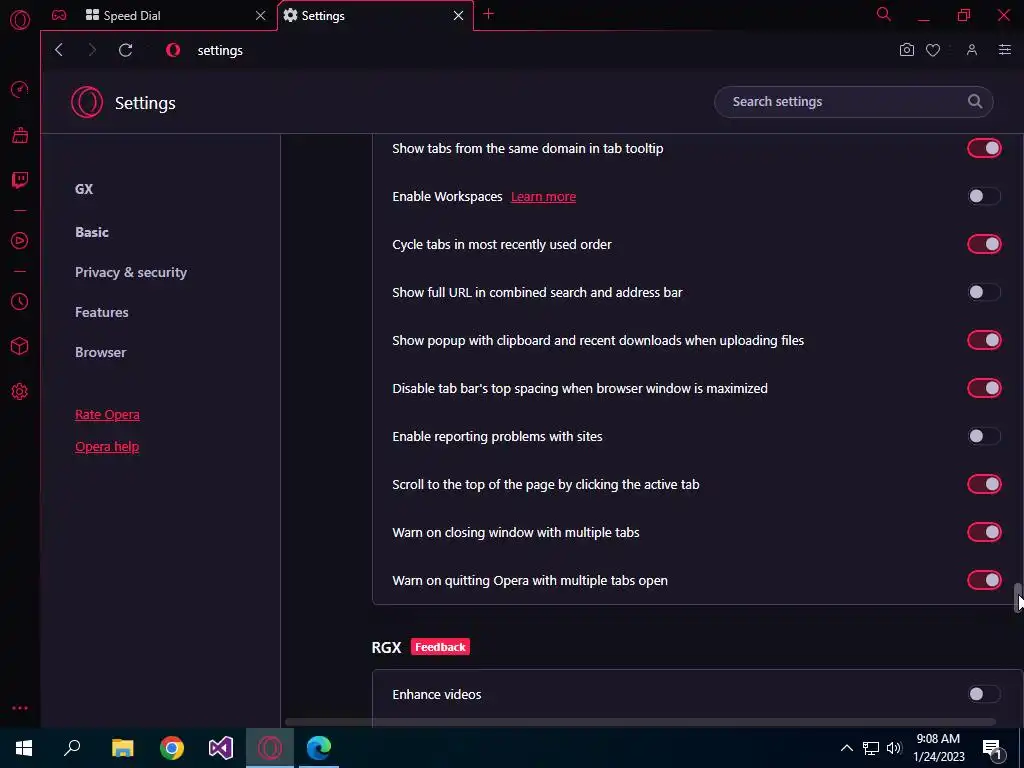
Task: Click the horizontal scrollbar at the bottom
Action: [x=640, y=722]
